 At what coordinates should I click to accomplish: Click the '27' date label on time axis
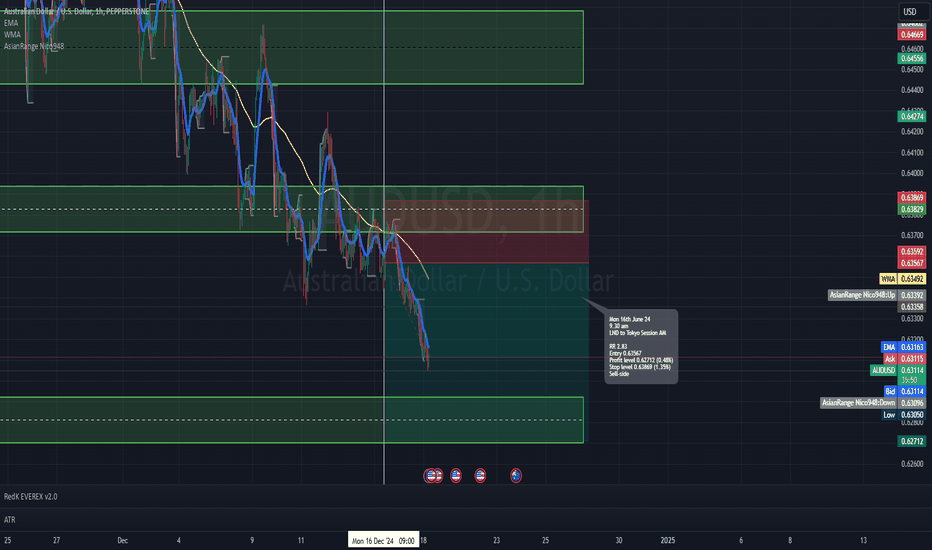56,540
